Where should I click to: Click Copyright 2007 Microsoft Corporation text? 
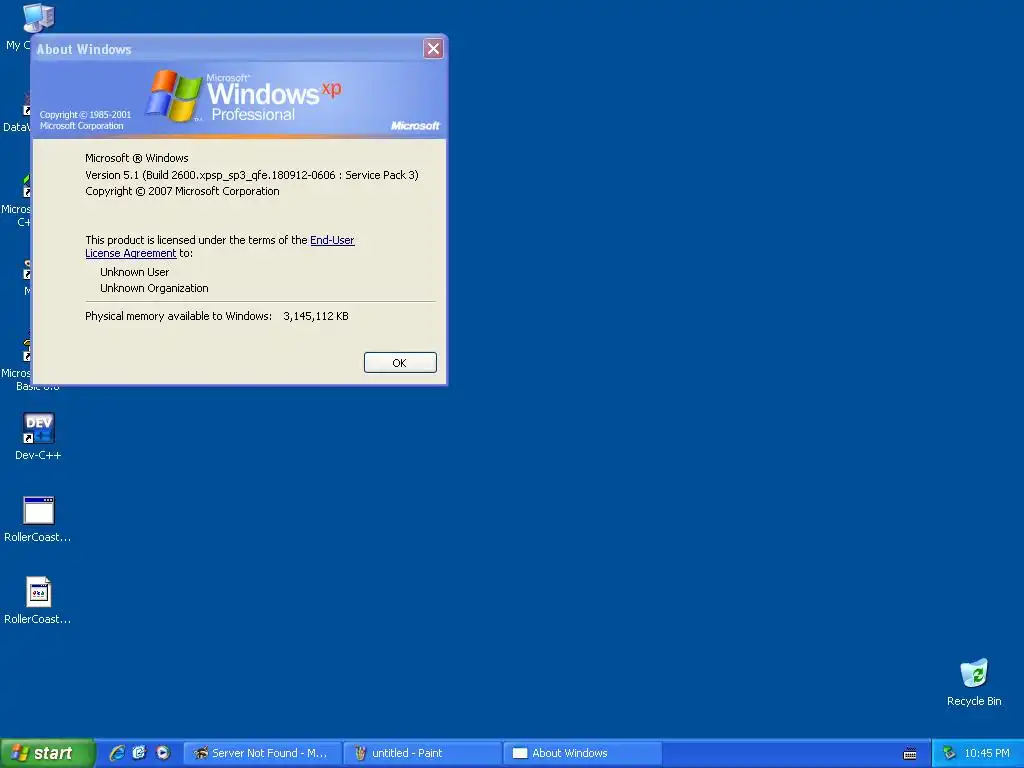[x=182, y=191]
